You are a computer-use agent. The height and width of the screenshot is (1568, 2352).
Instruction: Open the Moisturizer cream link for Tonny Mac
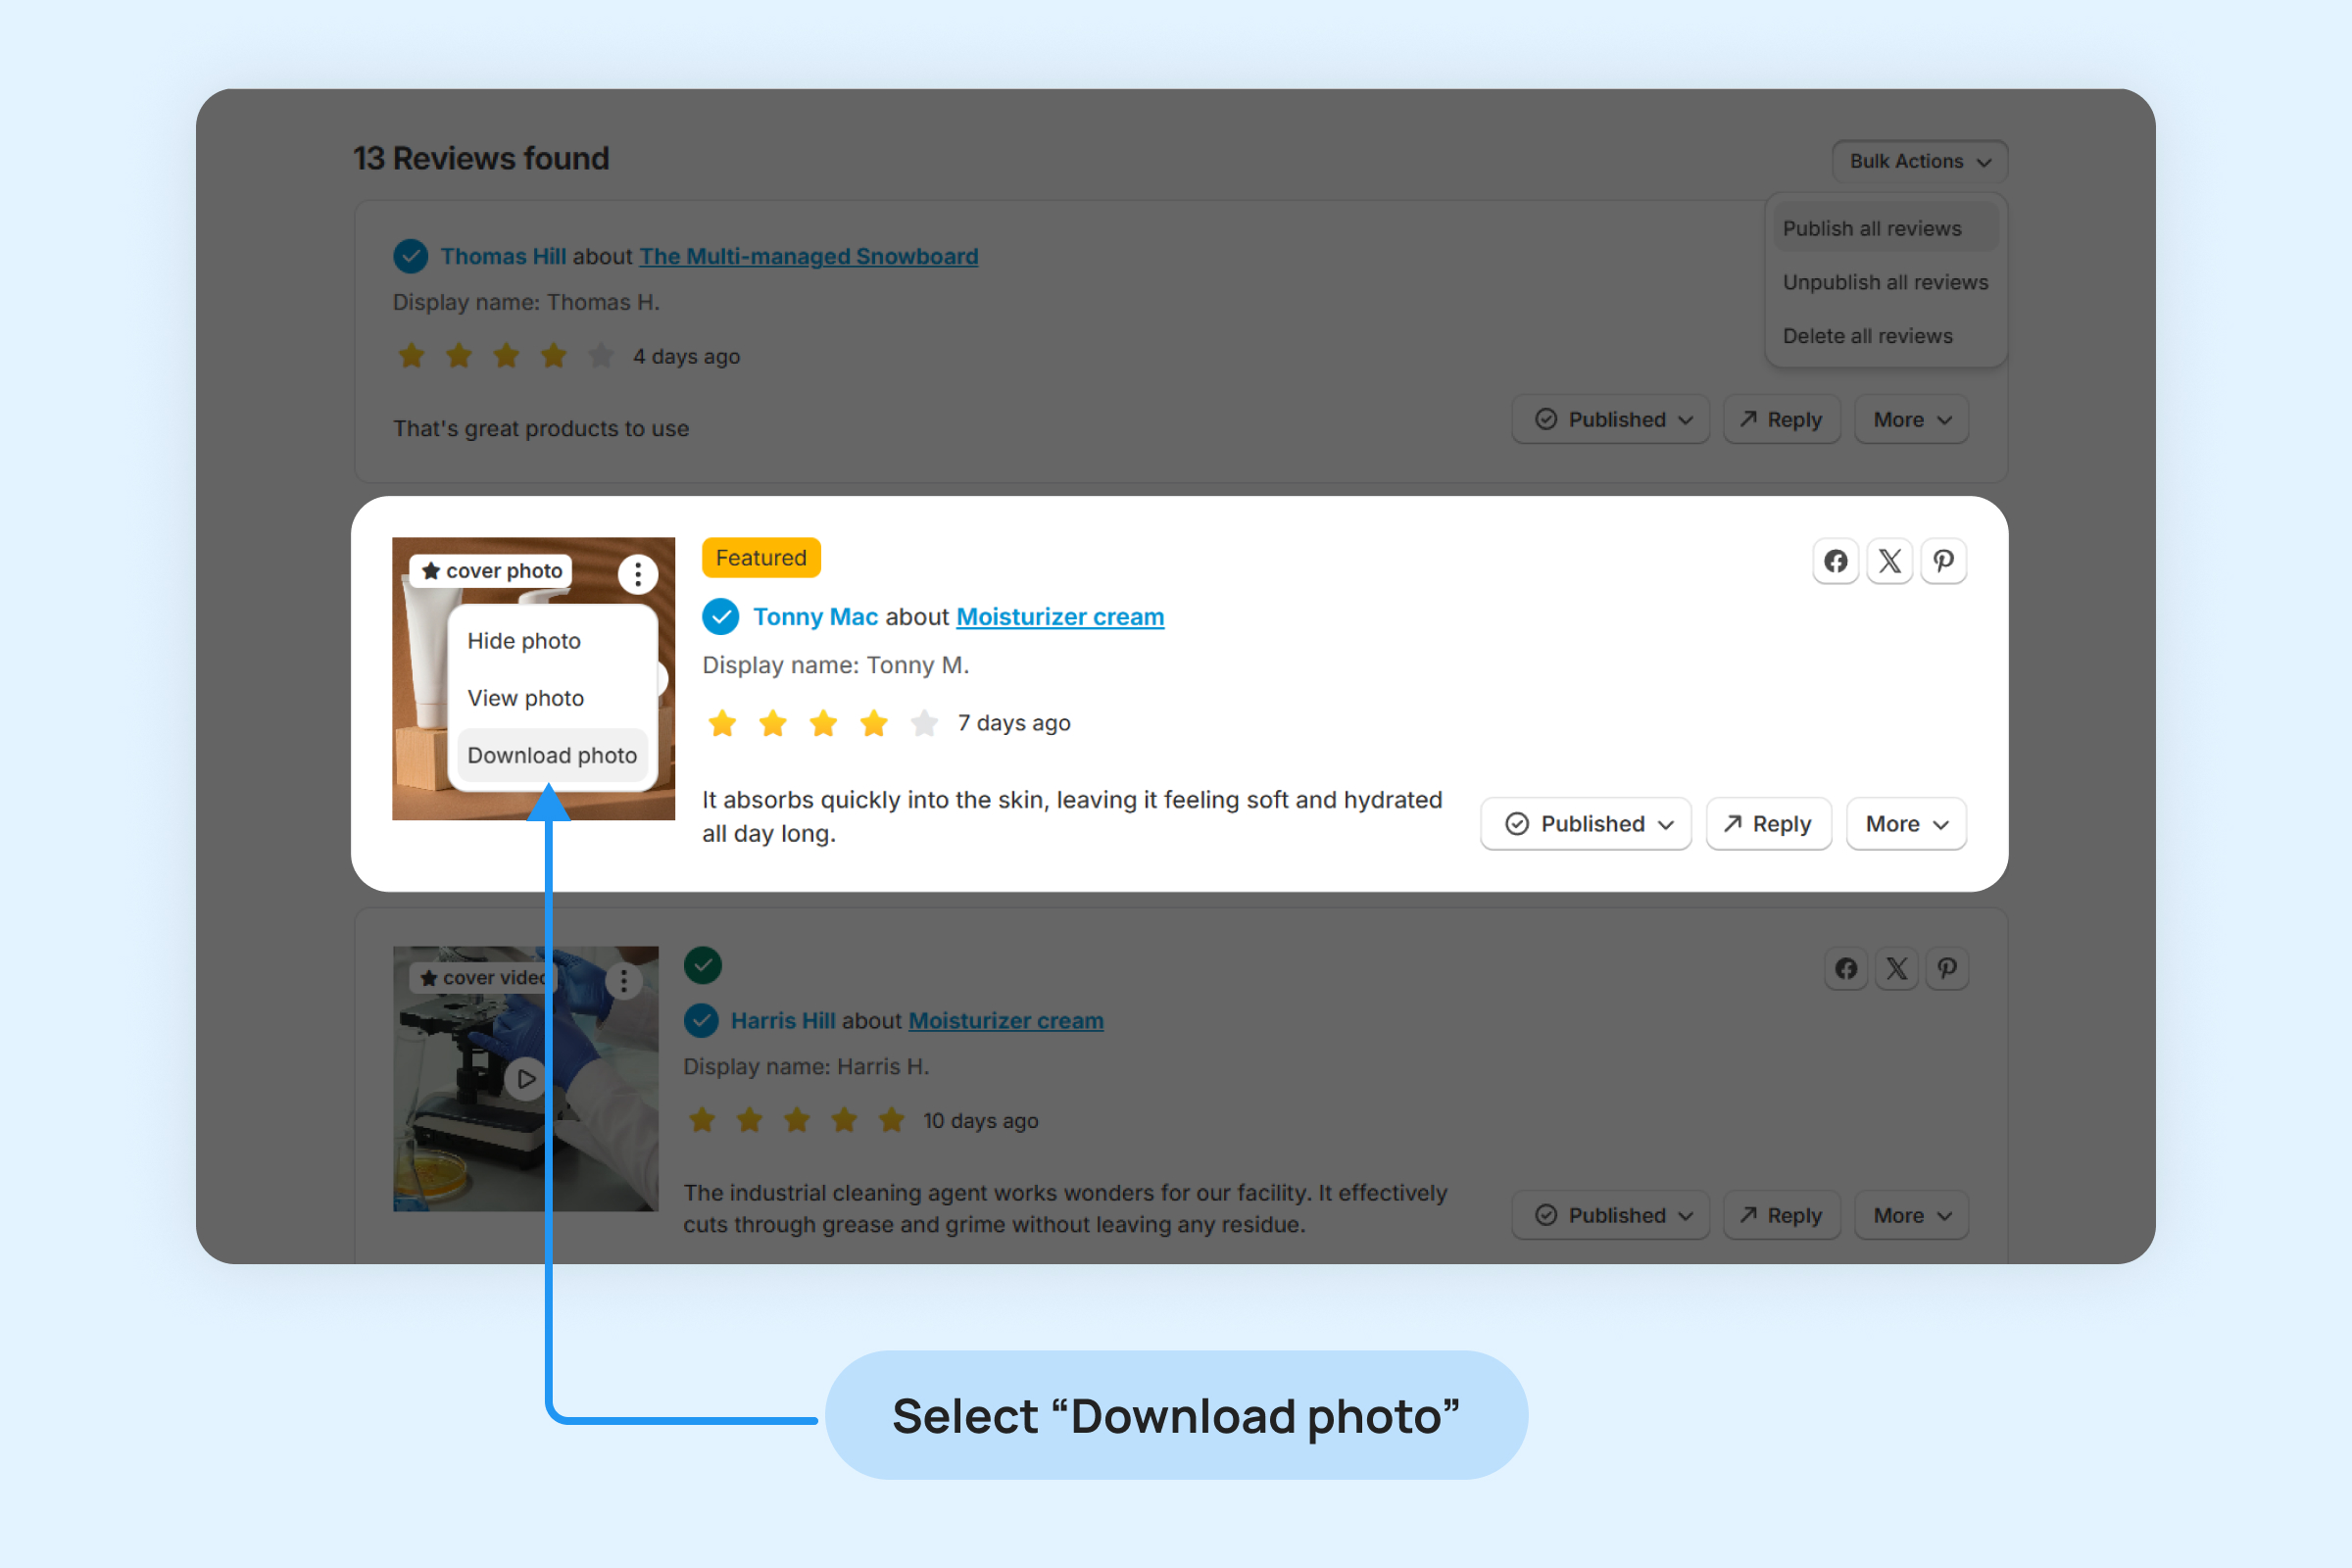tap(1060, 617)
